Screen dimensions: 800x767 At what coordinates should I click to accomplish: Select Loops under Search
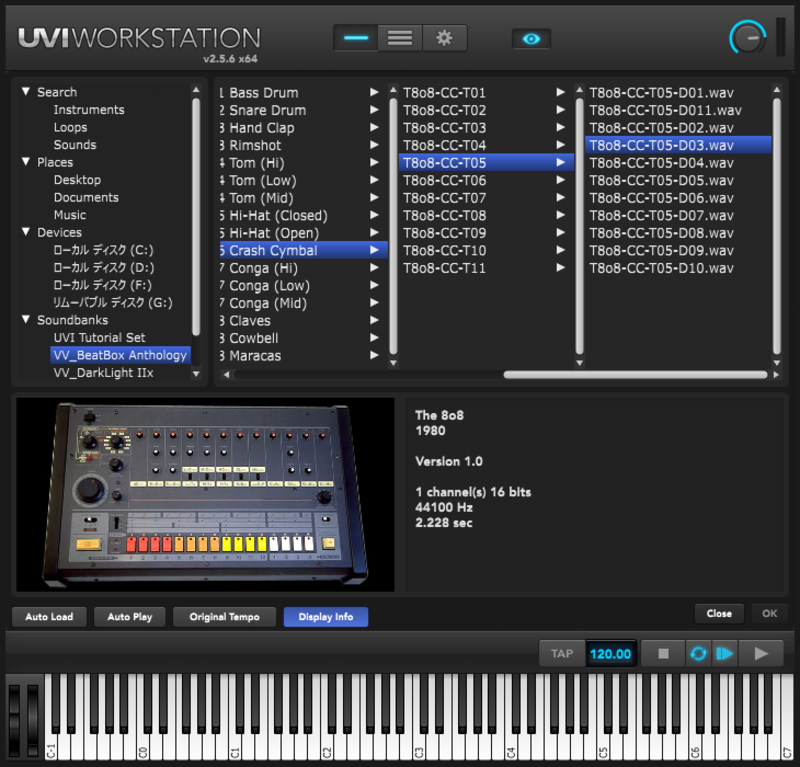point(70,127)
